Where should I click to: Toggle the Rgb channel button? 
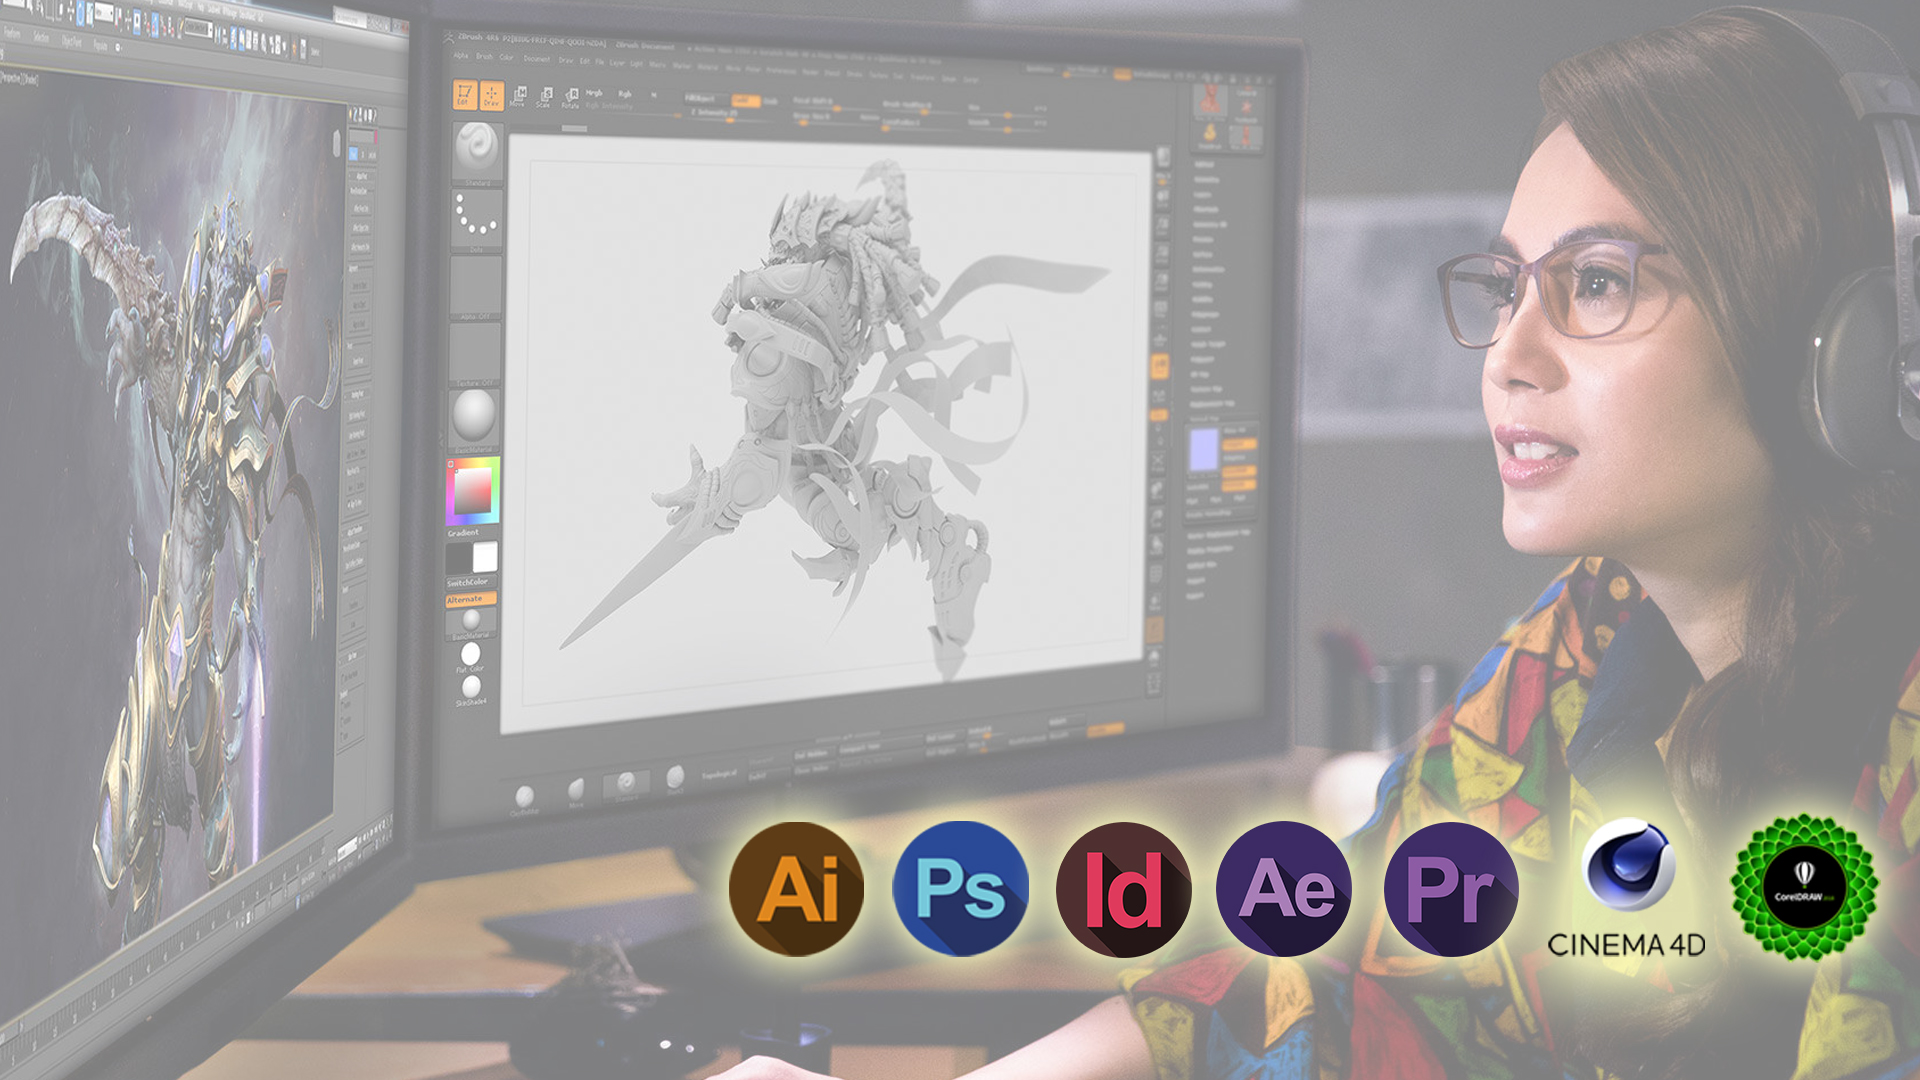point(625,94)
